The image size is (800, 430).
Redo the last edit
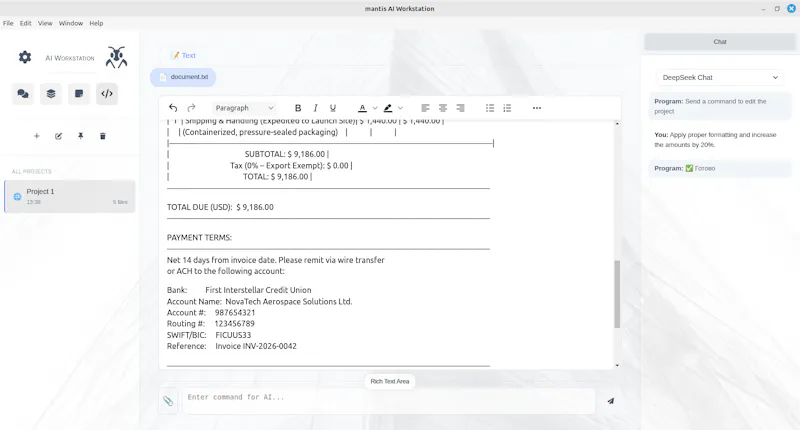191,108
